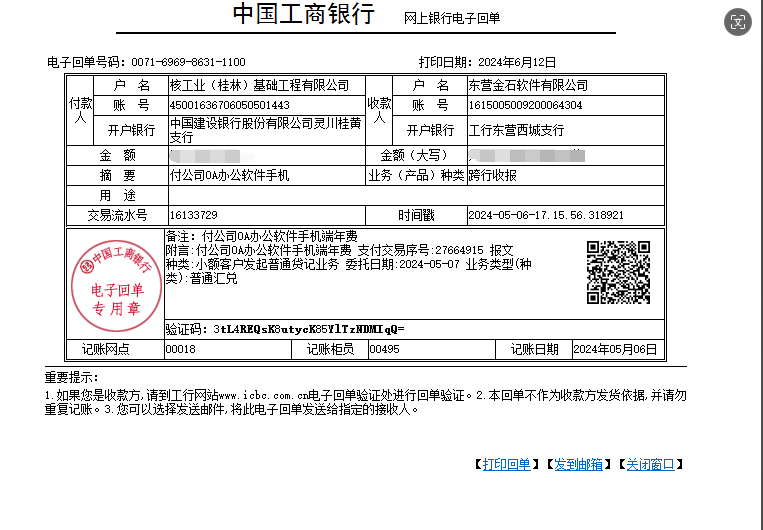Click the 记账日期 label cell
This screenshot has width=763, height=530.
[534, 349]
